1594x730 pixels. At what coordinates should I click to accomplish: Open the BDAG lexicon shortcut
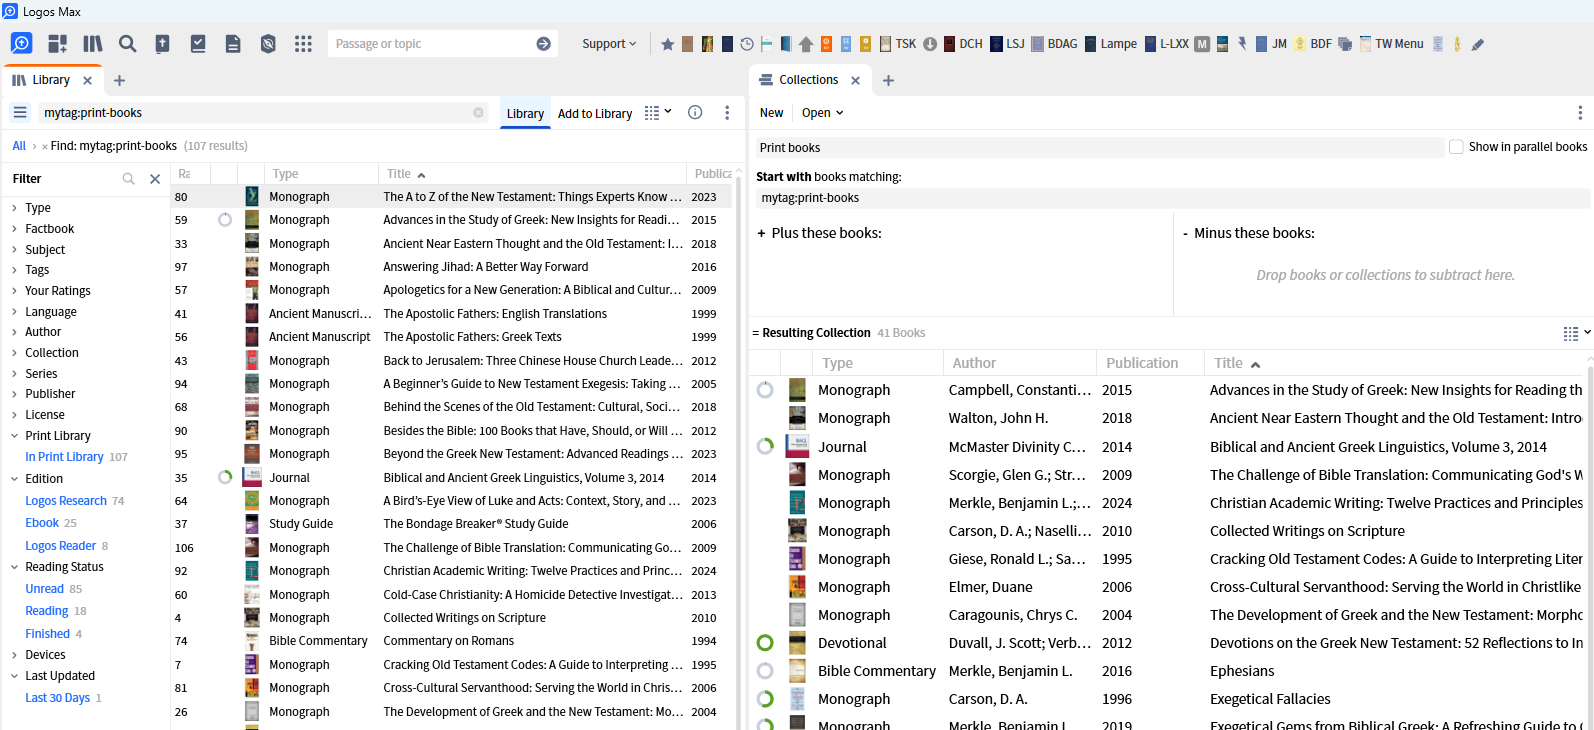[x=1054, y=44]
